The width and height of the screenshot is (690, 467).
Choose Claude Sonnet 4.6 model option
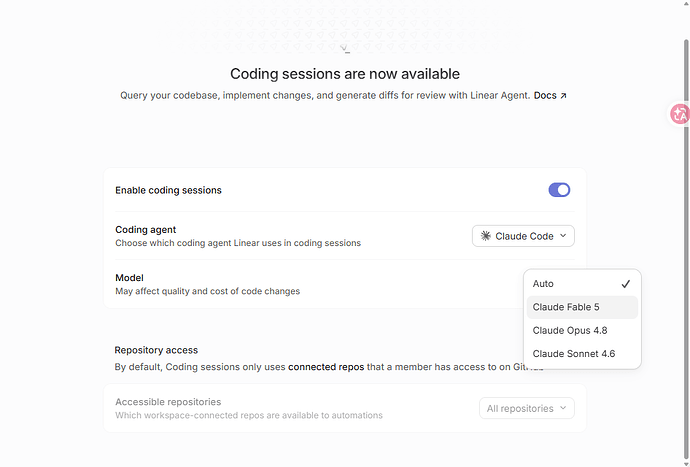pyautogui.click(x=582, y=354)
